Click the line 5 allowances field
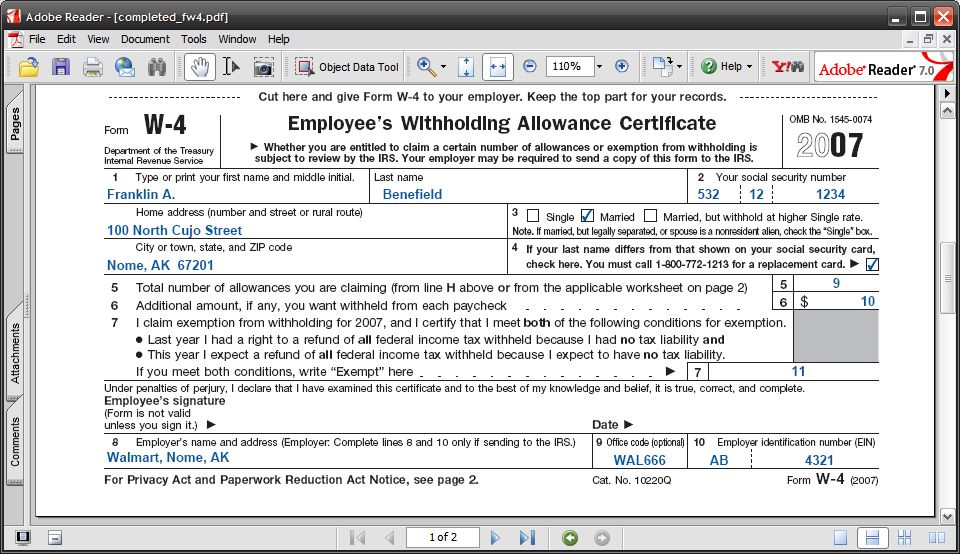The width and height of the screenshot is (960, 554). coord(836,283)
